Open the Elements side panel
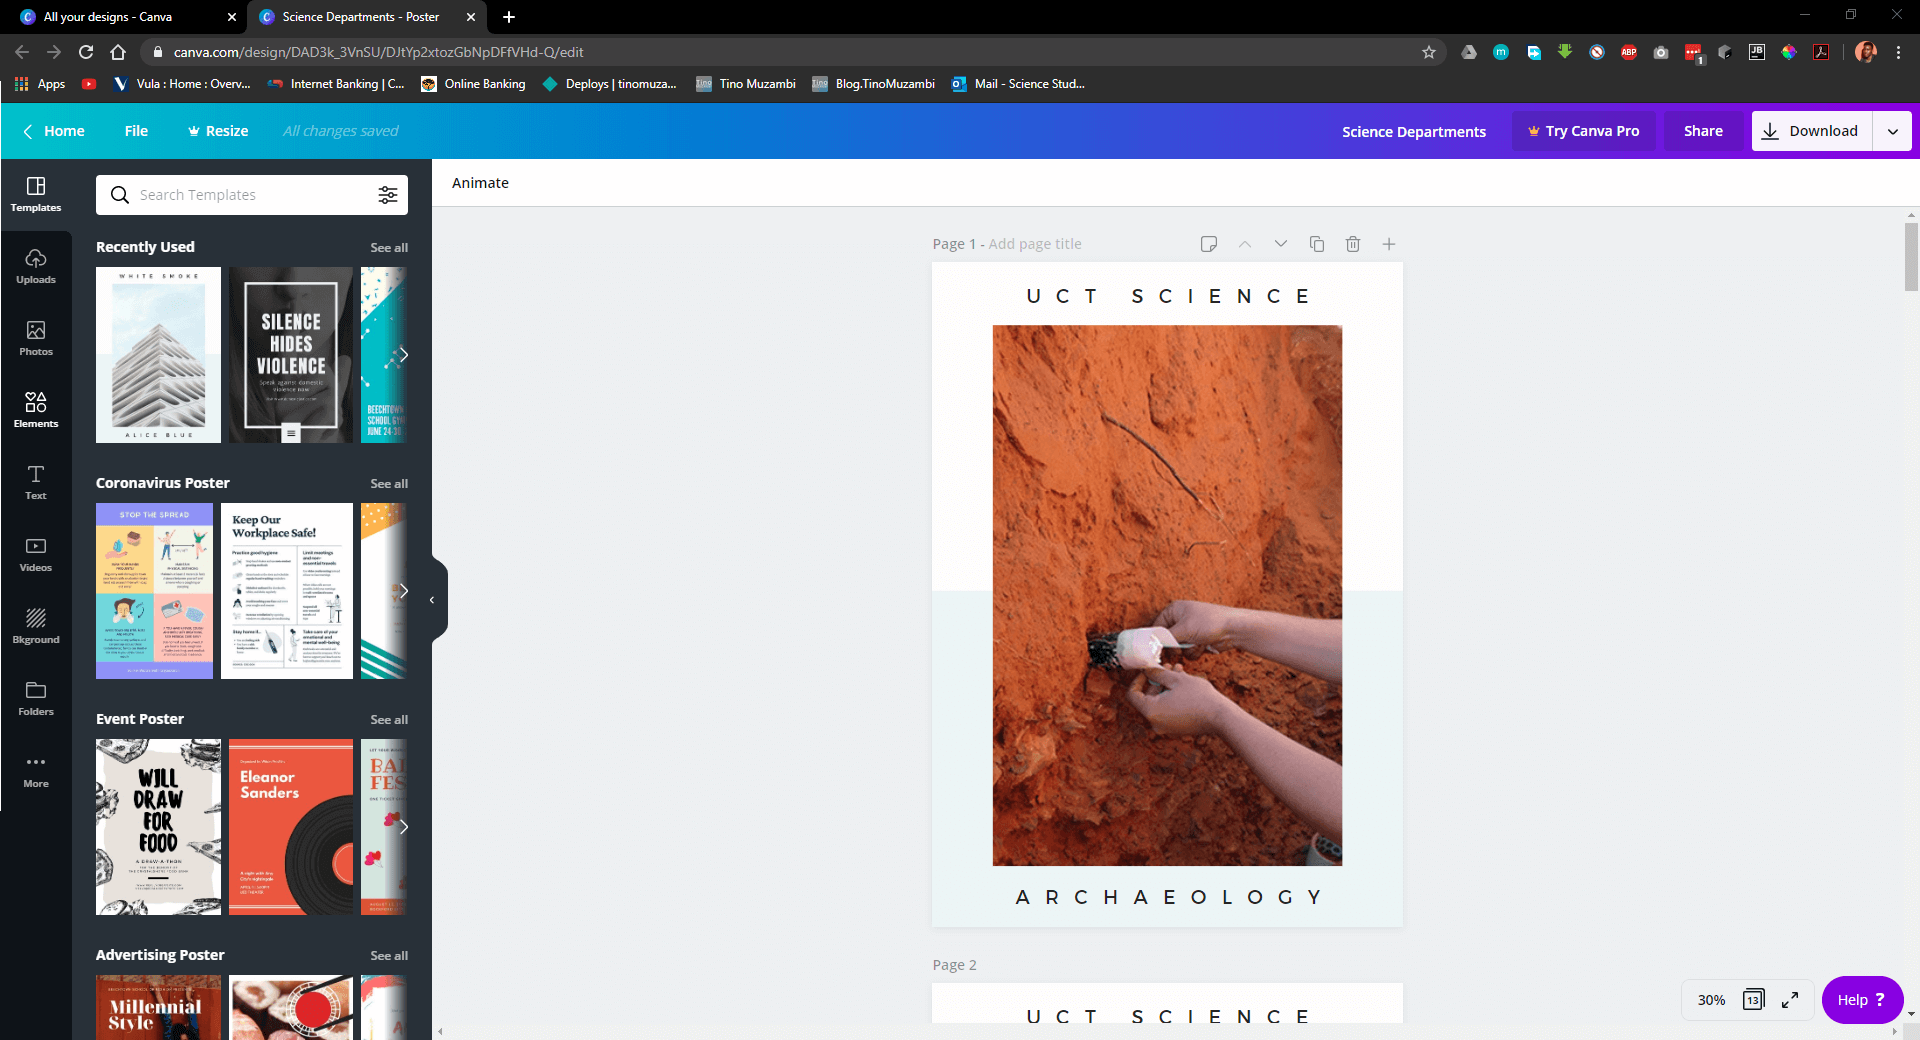Screen dimensions: 1920x1040 (x=36, y=410)
